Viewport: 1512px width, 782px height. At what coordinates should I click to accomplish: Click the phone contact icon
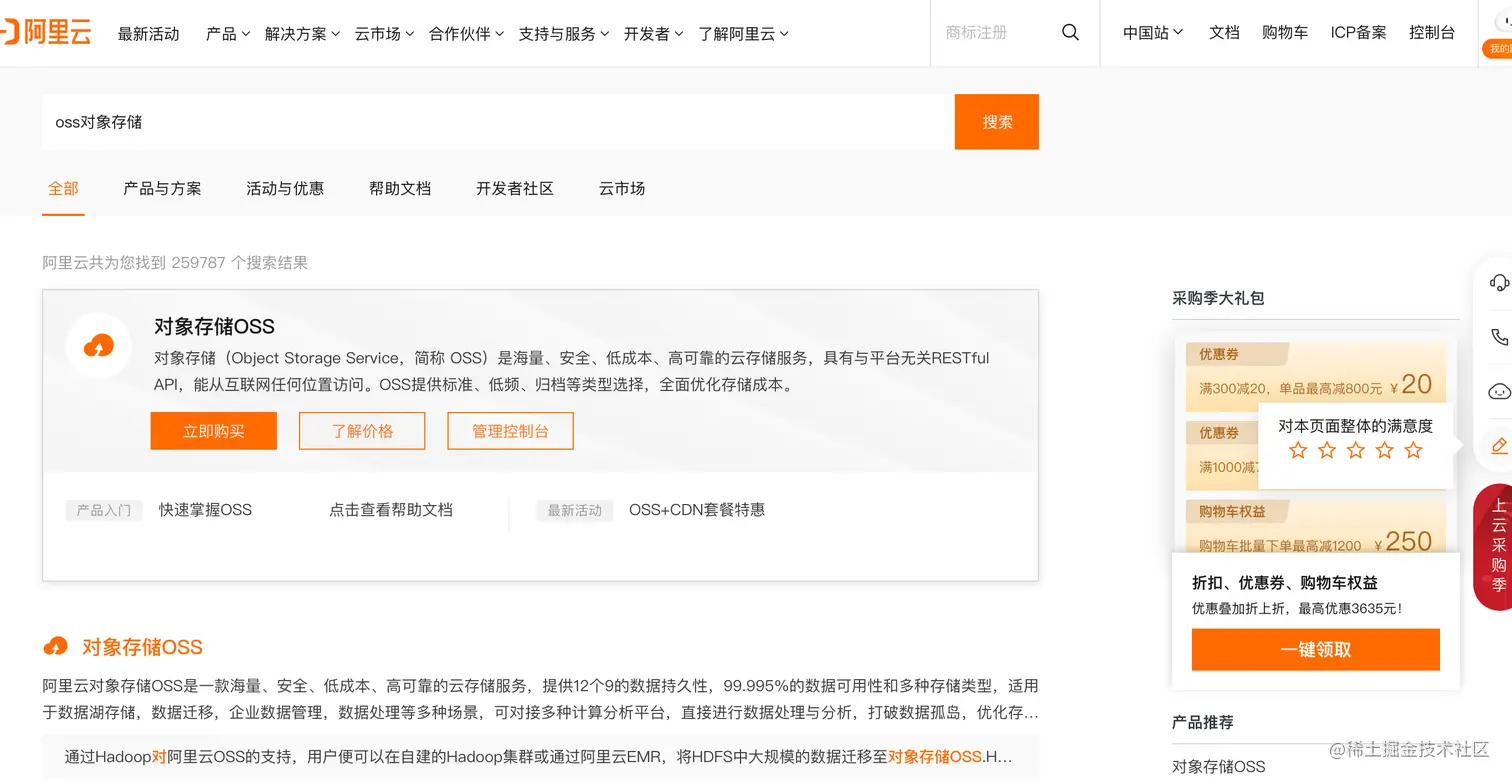1499,336
